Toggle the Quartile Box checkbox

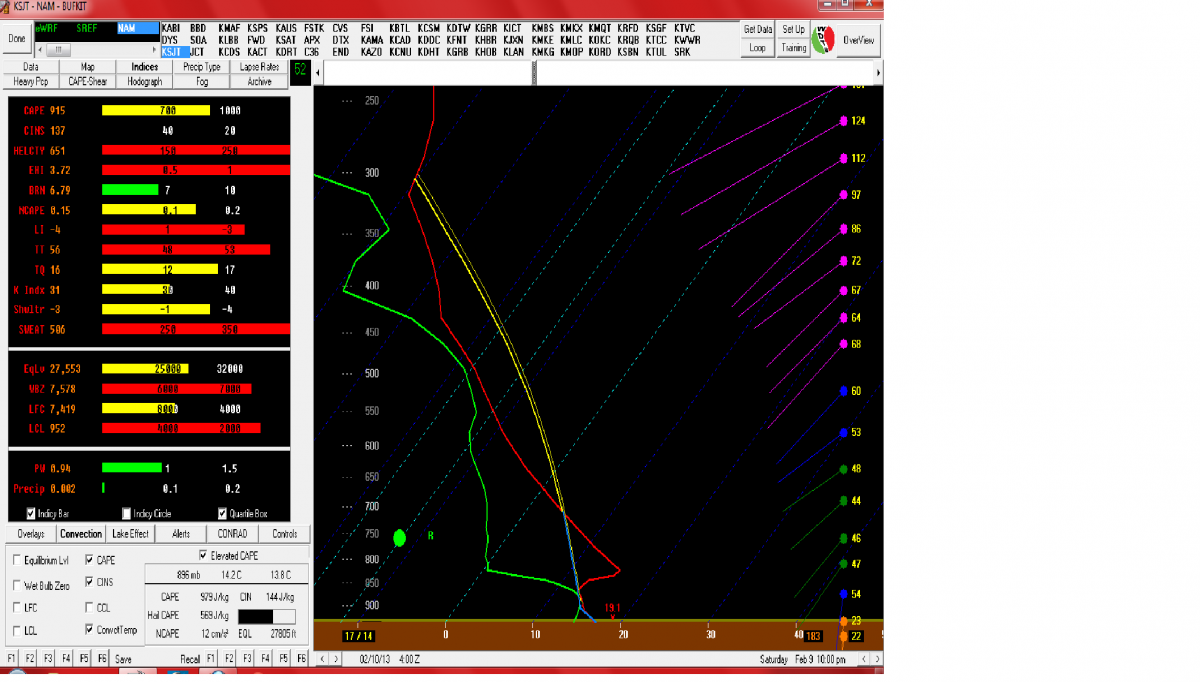(x=222, y=514)
